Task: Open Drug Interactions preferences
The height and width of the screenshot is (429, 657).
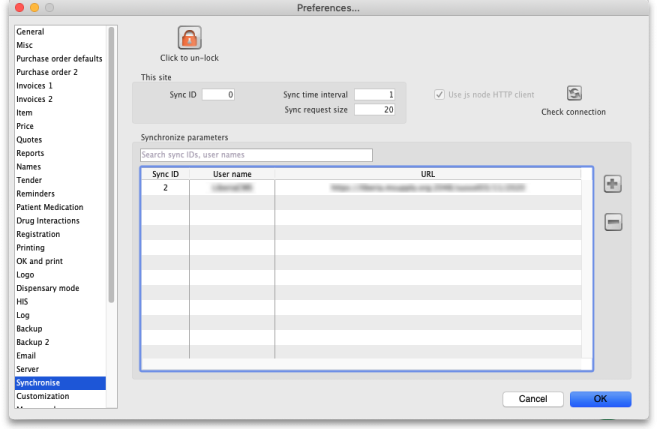Action: tap(48, 221)
